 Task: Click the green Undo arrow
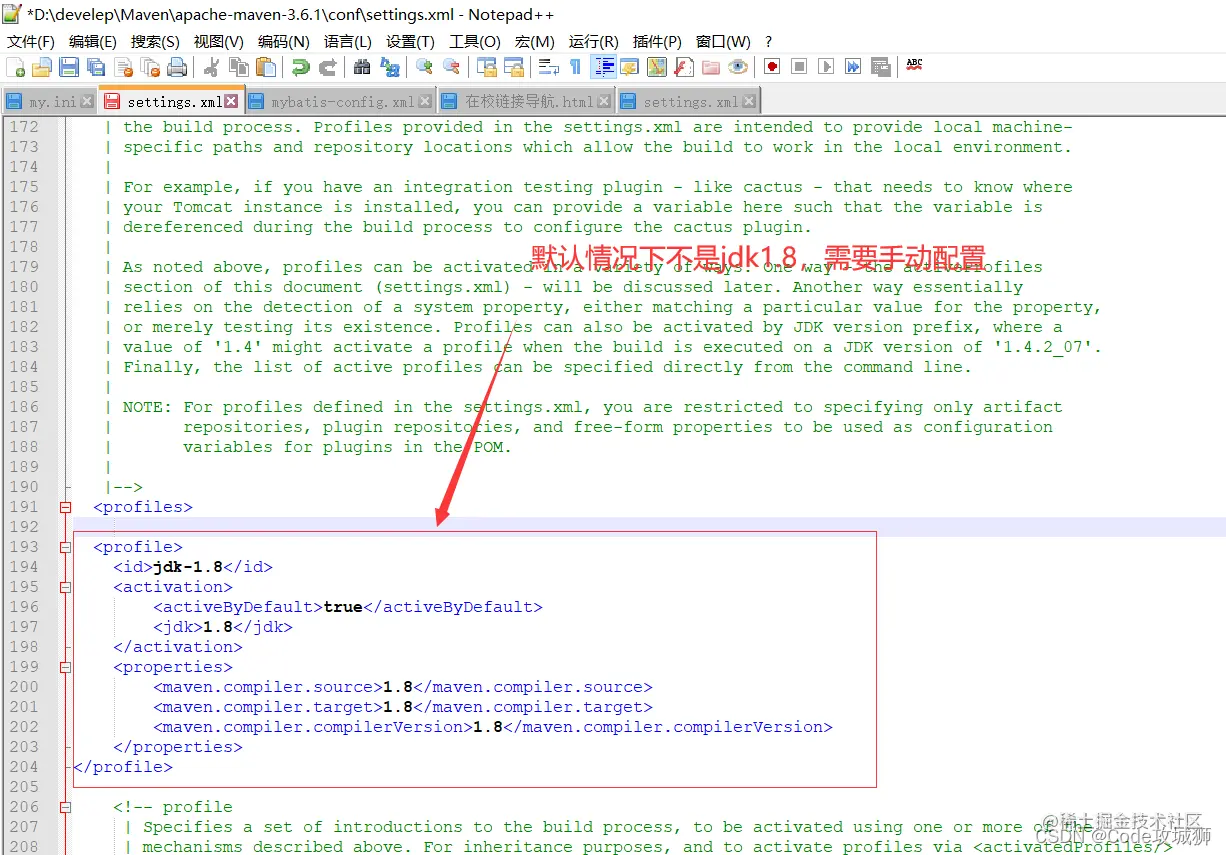300,67
